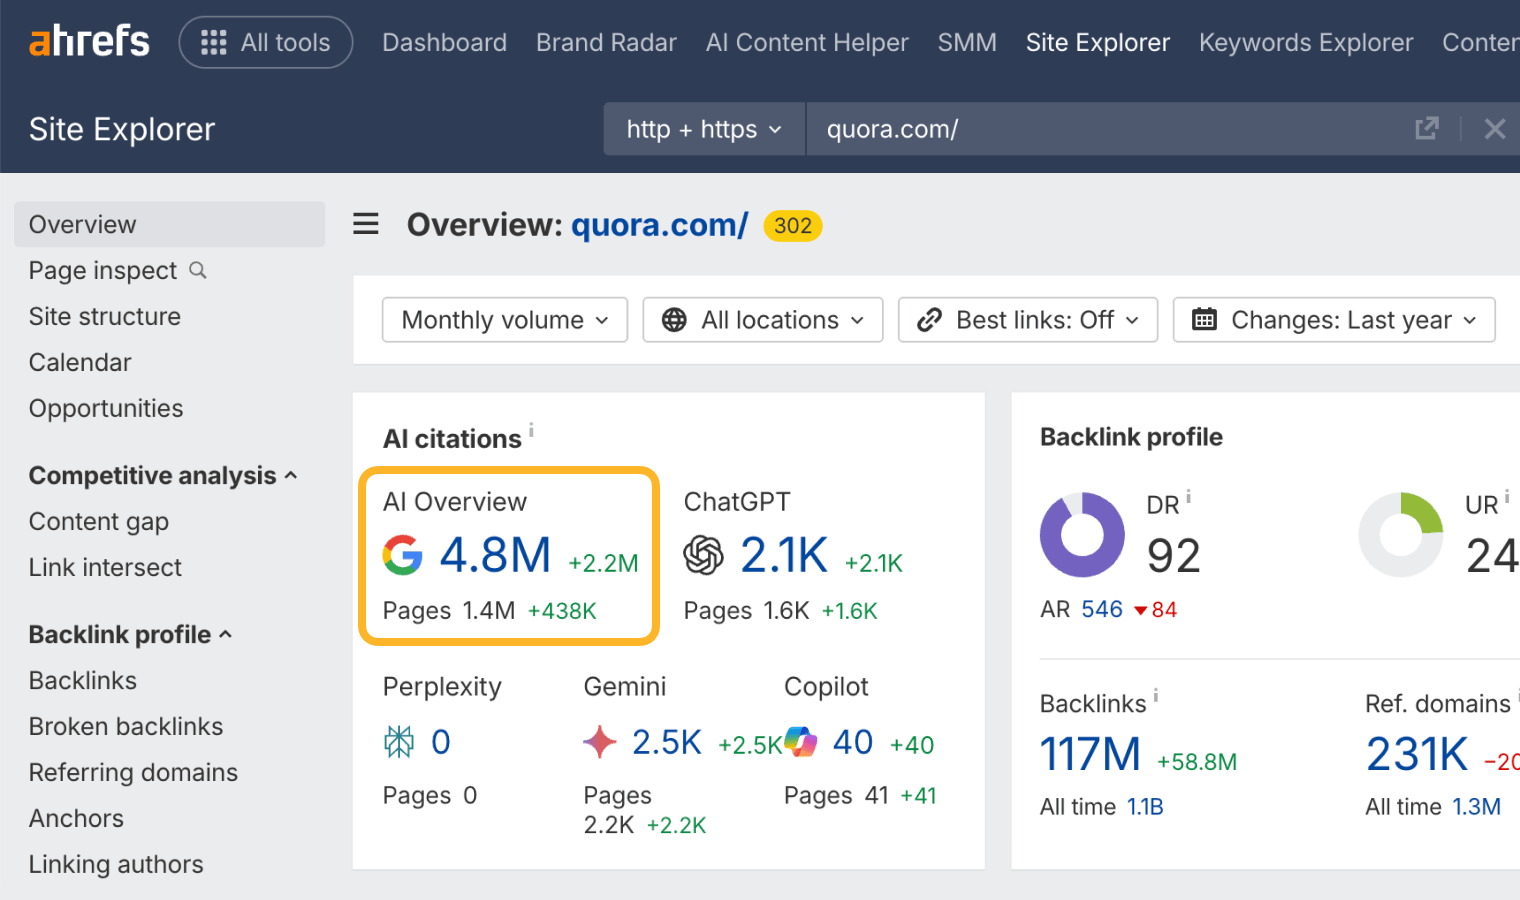Click the quora.com/ overview title link
The width and height of the screenshot is (1520, 900).
tap(659, 225)
